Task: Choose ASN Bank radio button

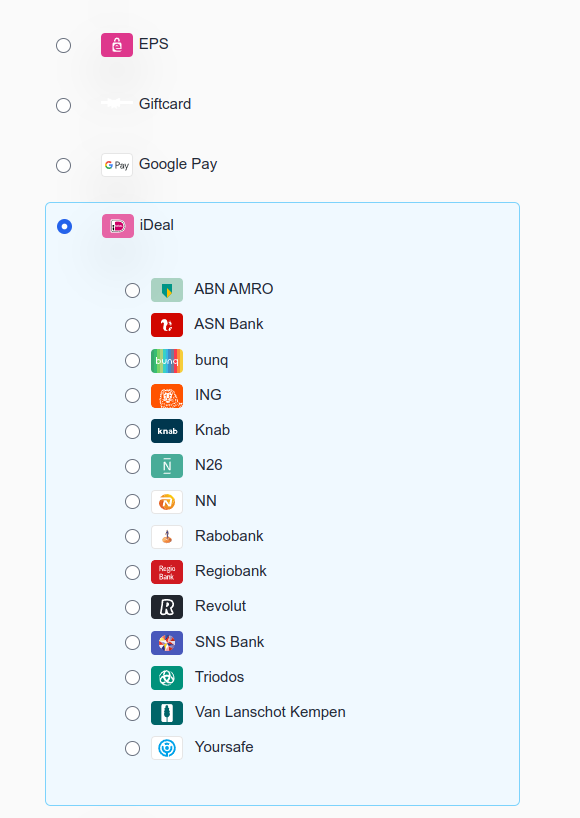Action: [132, 326]
